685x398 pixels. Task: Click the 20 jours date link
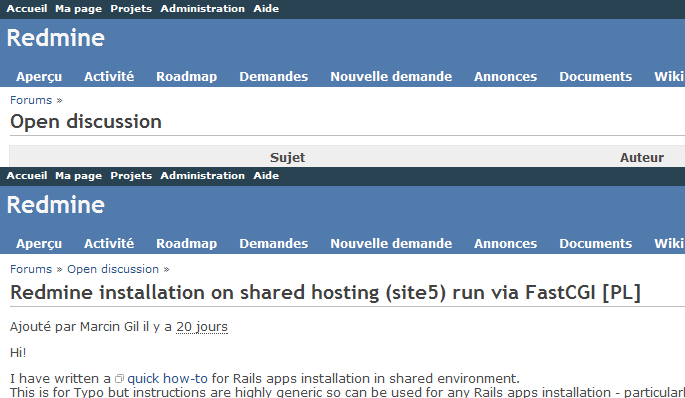(202, 327)
